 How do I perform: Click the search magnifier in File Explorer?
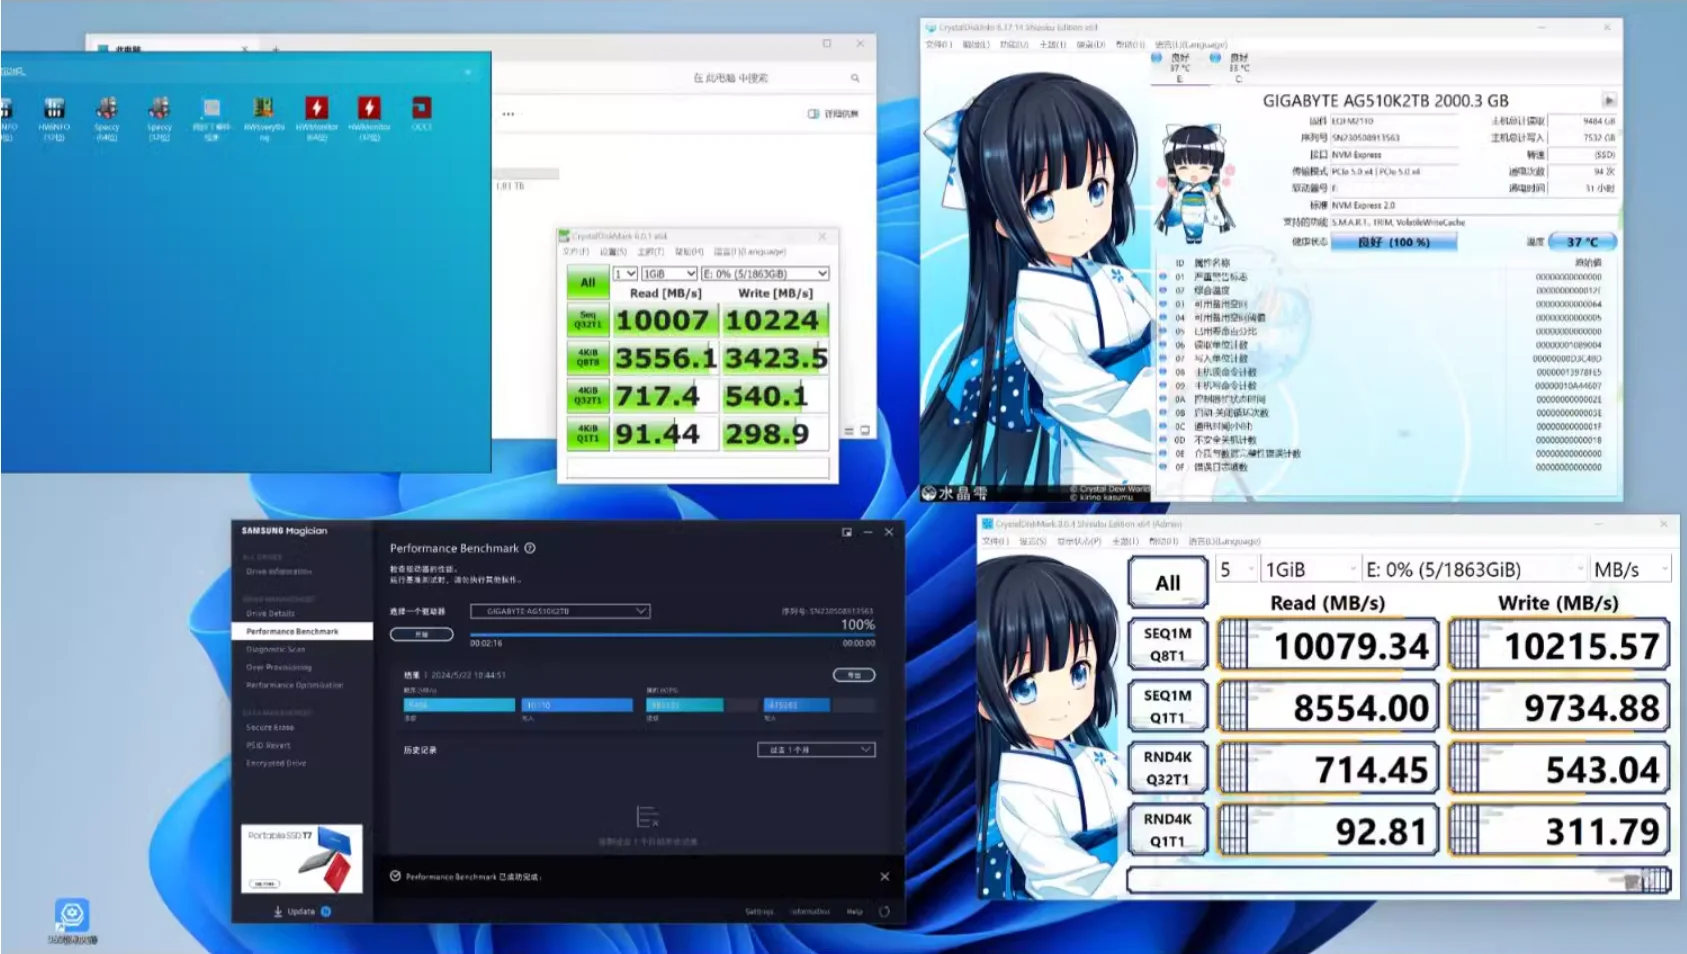click(x=855, y=78)
